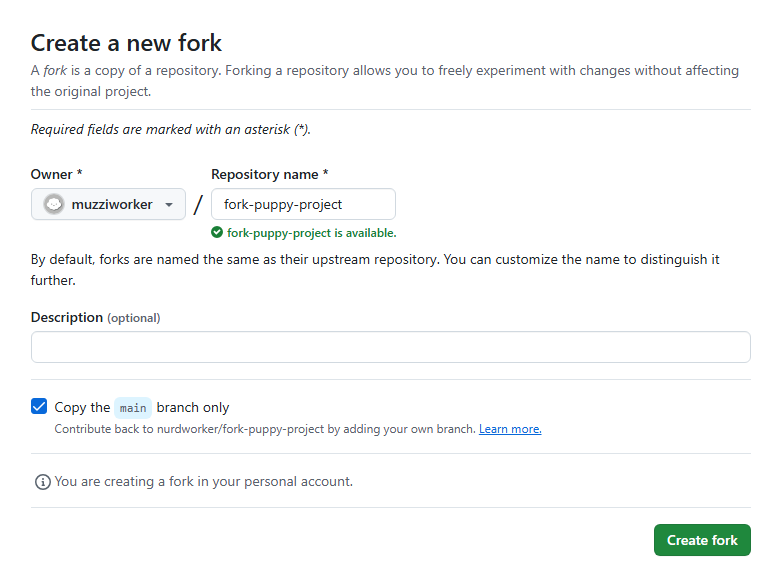Click the muzziworker avatar icon
Image resolution: width=784 pixels, height=572 pixels.
coord(54,204)
